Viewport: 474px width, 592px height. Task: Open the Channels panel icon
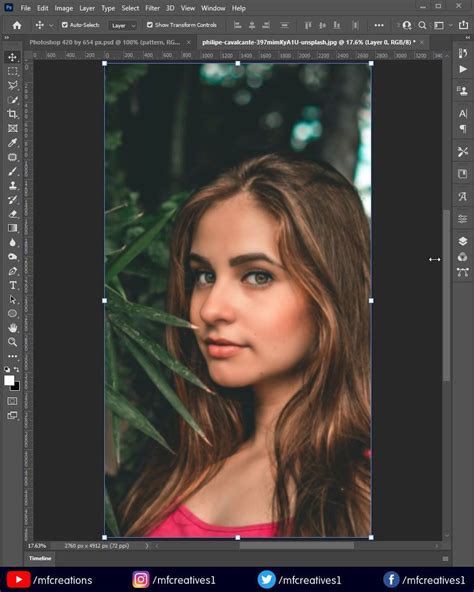(x=463, y=257)
